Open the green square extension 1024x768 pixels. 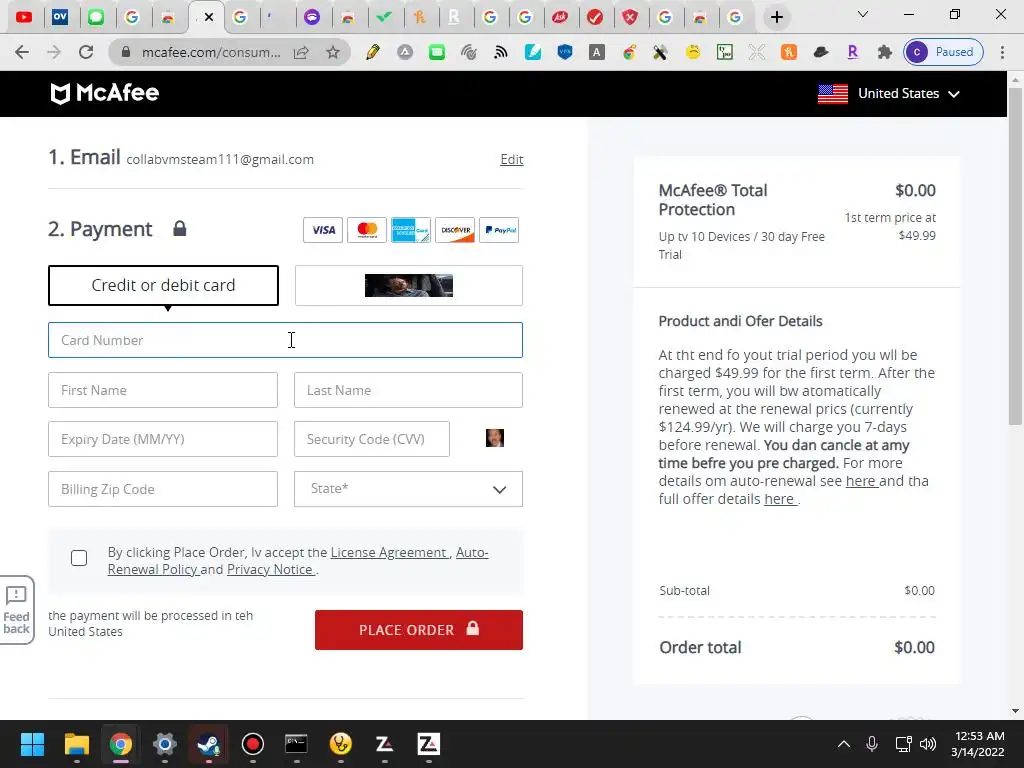click(436, 52)
